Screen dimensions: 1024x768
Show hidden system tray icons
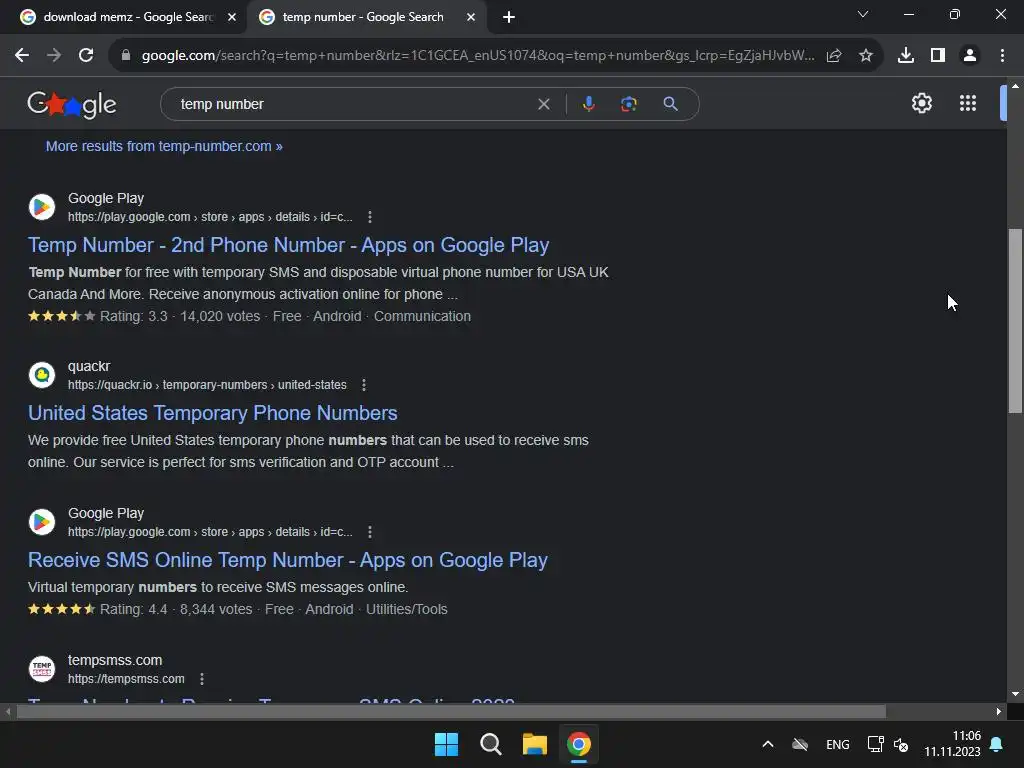[x=768, y=744]
